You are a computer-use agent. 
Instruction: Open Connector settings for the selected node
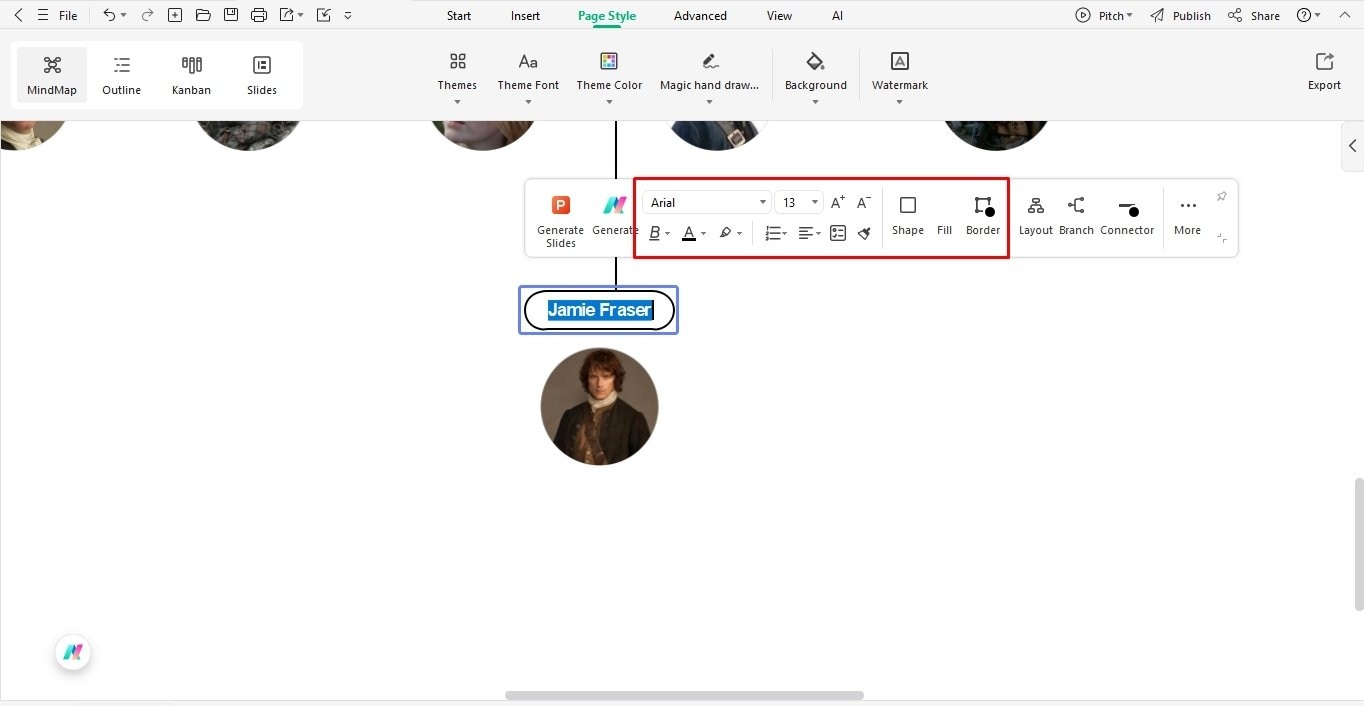[x=1127, y=215]
